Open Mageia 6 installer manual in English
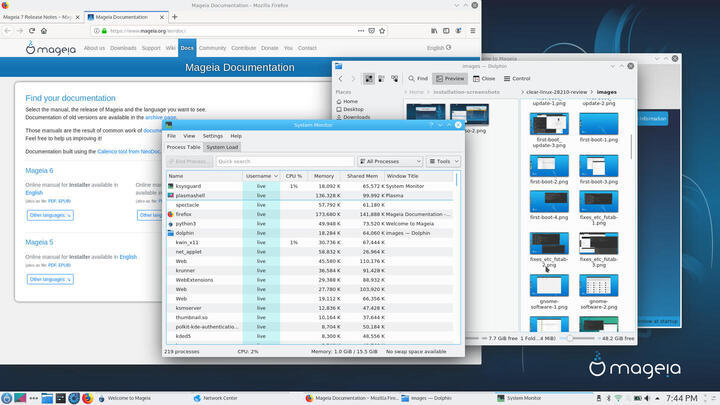This screenshot has width=720, height=405. [34, 193]
